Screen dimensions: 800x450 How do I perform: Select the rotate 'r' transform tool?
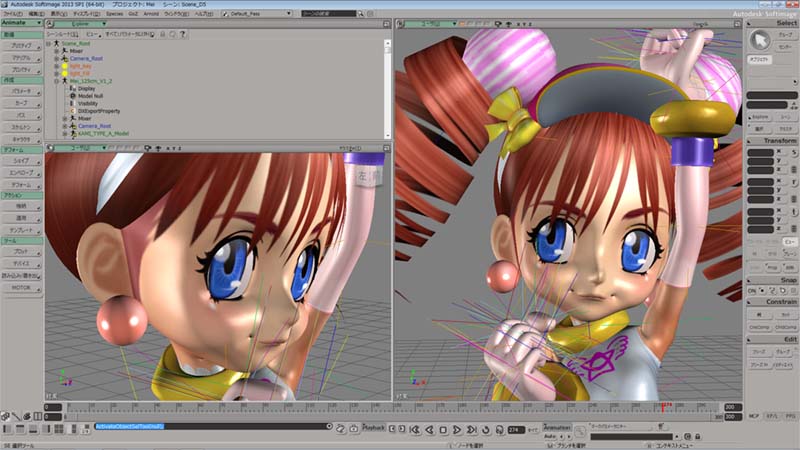pyautogui.click(x=794, y=182)
